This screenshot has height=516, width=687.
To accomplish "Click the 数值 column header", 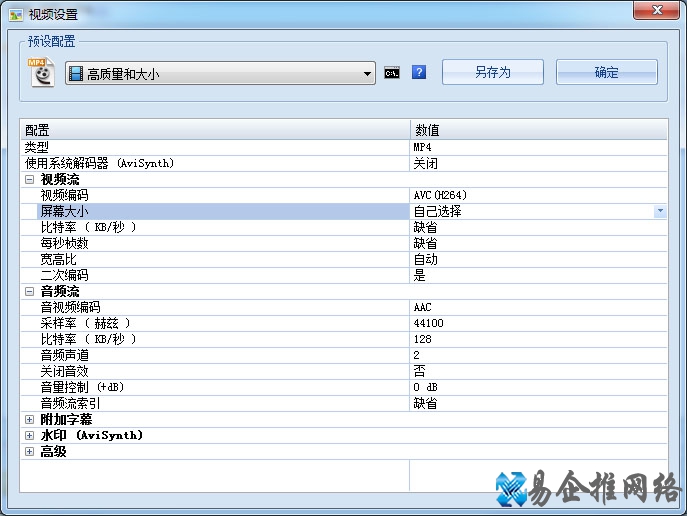I will point(539,130).
